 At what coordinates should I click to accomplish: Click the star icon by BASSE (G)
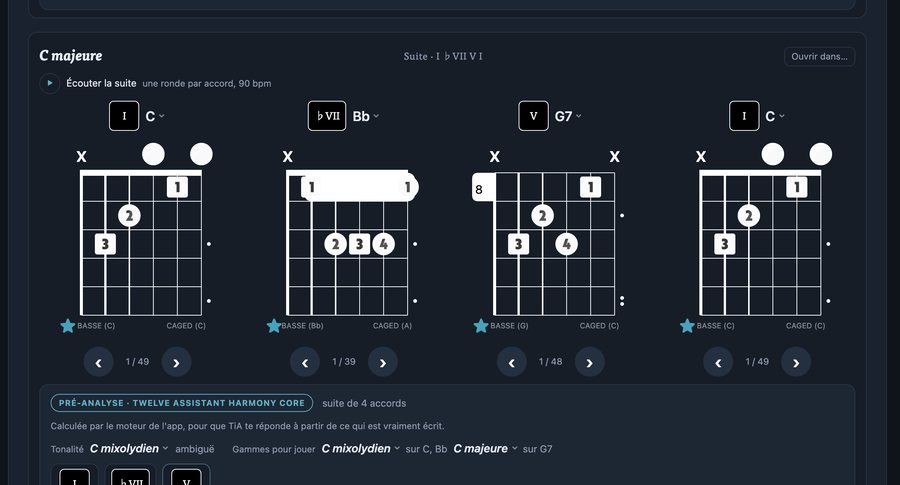(x=481, y=325)
